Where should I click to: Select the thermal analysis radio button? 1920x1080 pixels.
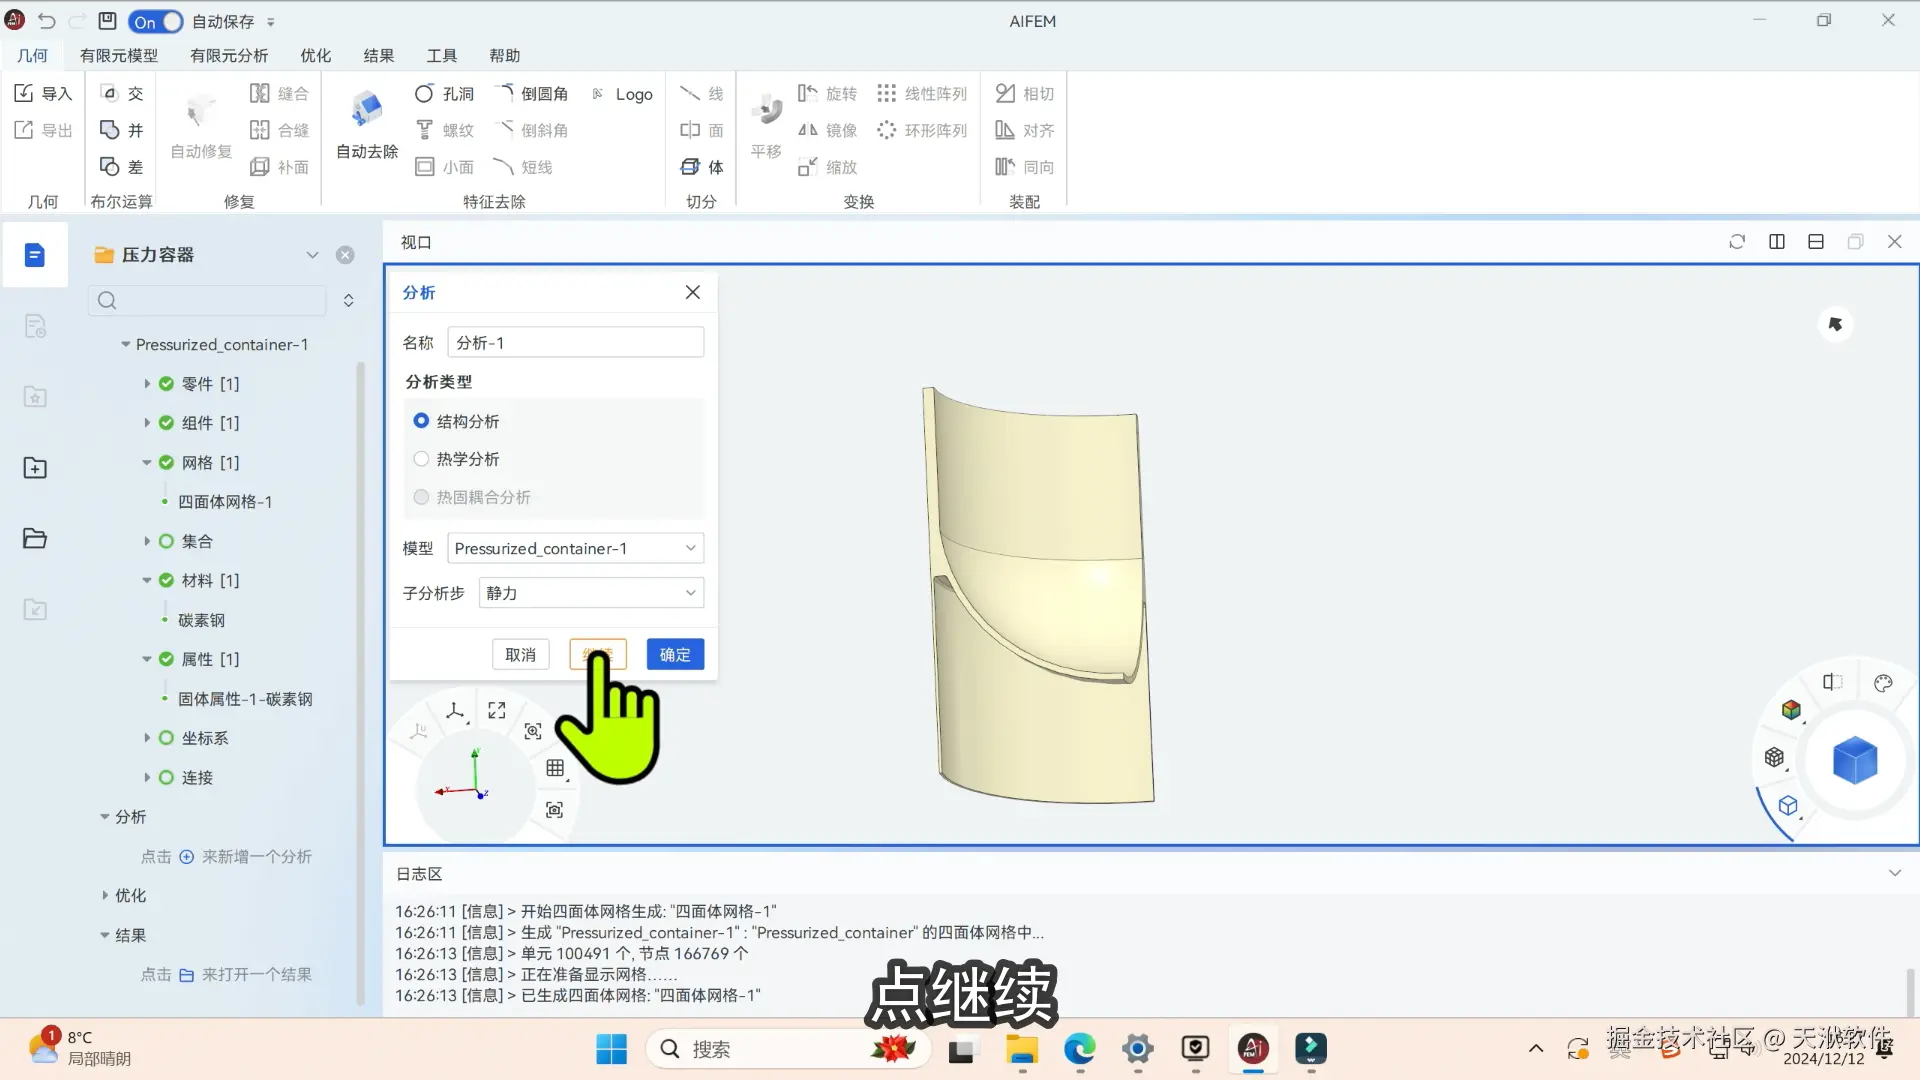point(421,459)
